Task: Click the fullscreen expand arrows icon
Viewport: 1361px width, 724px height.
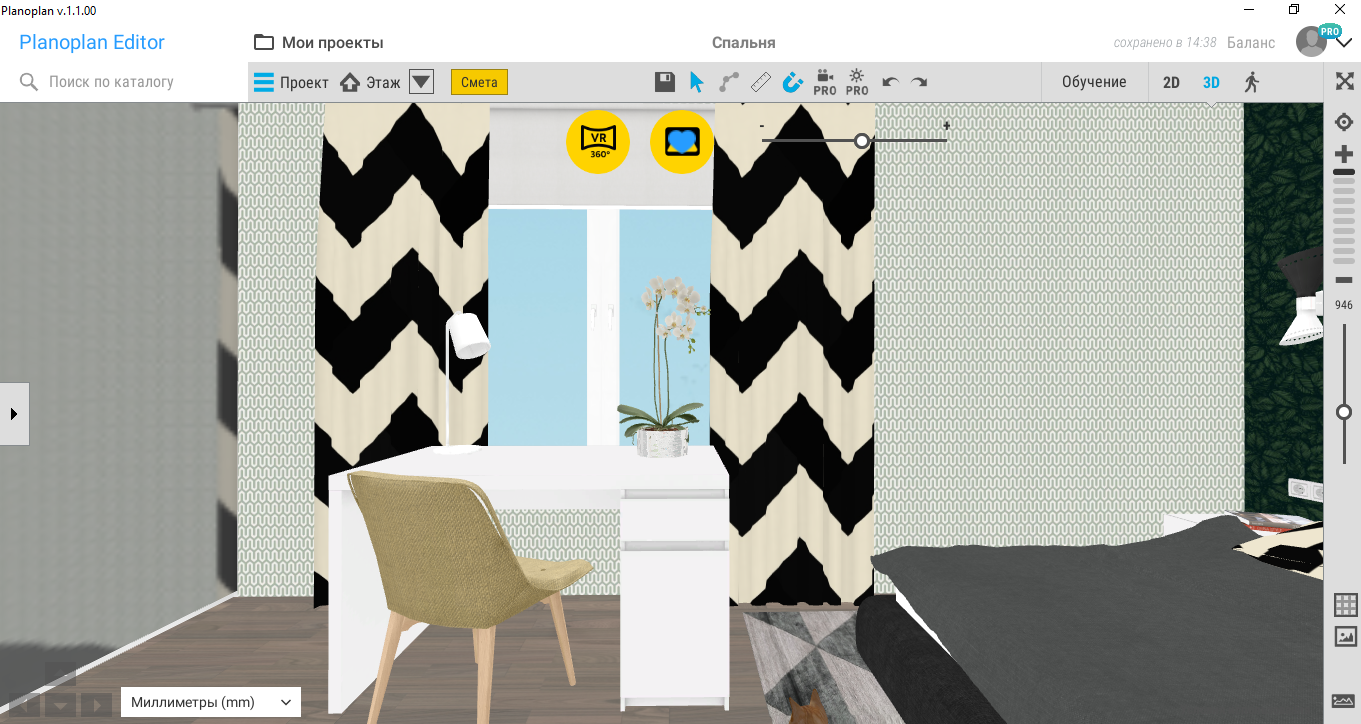Action: coord(1344,81)
